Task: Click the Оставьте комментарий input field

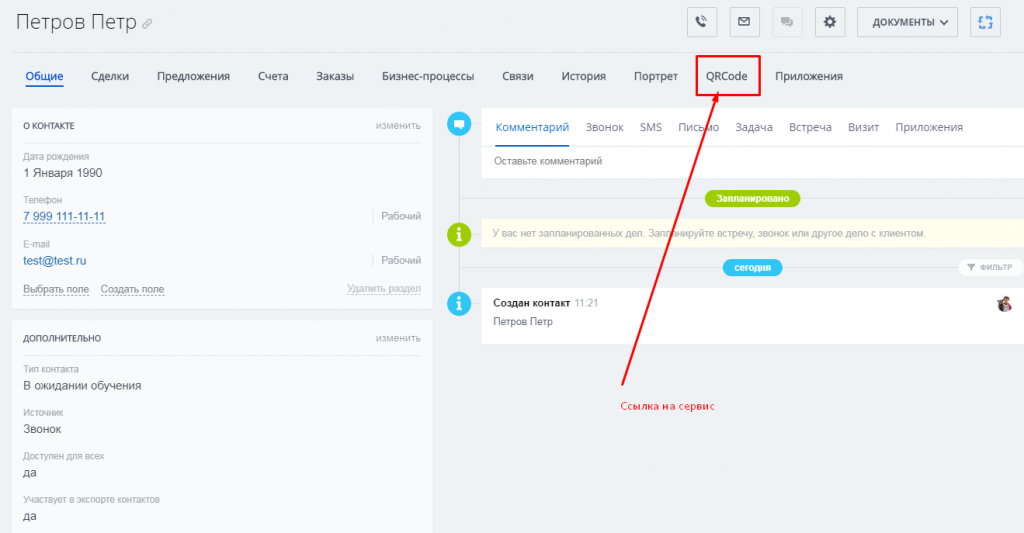Action: (752, 161)
